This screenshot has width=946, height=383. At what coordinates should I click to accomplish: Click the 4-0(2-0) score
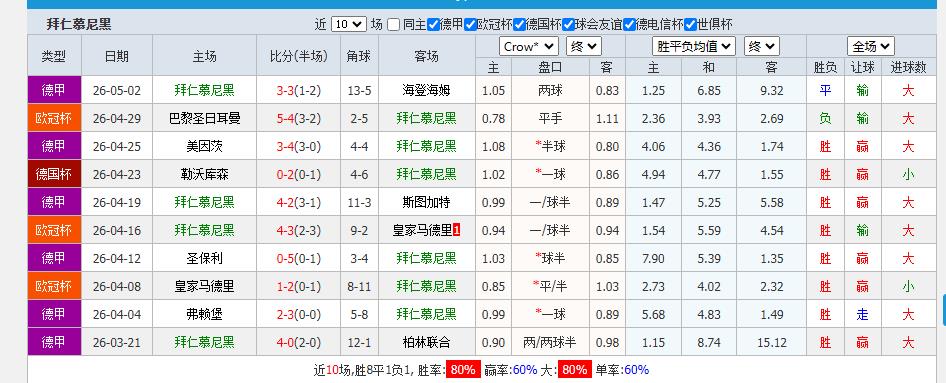pyautogui.click(x=299, y=342)
